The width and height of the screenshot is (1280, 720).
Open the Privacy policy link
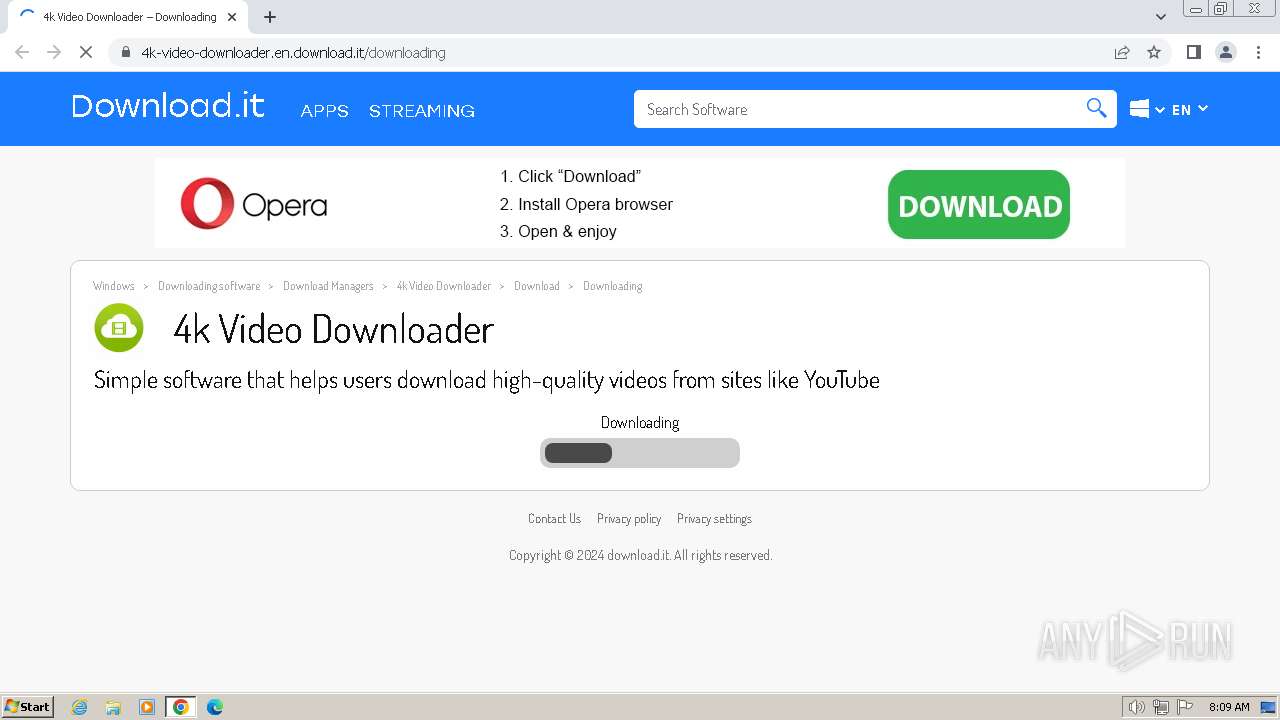(629, 518)
